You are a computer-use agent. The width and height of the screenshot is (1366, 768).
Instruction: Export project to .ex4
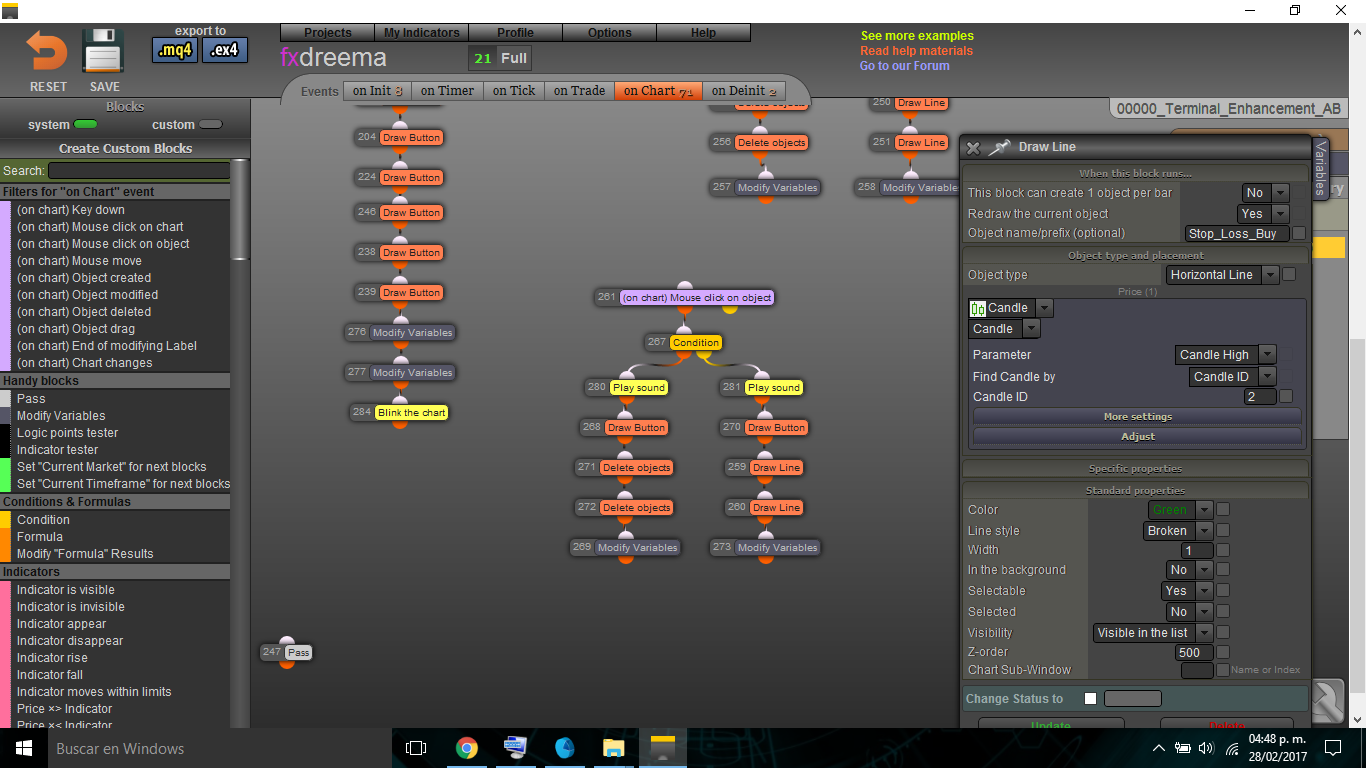(x=224, y=50)
